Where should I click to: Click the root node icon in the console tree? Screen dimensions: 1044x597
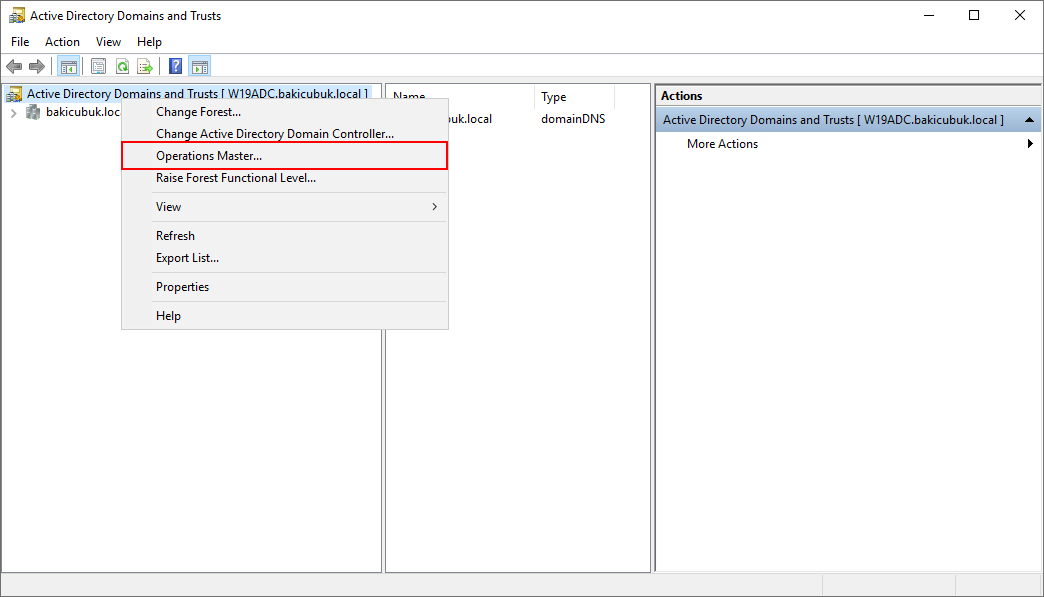tap(14, 94)
